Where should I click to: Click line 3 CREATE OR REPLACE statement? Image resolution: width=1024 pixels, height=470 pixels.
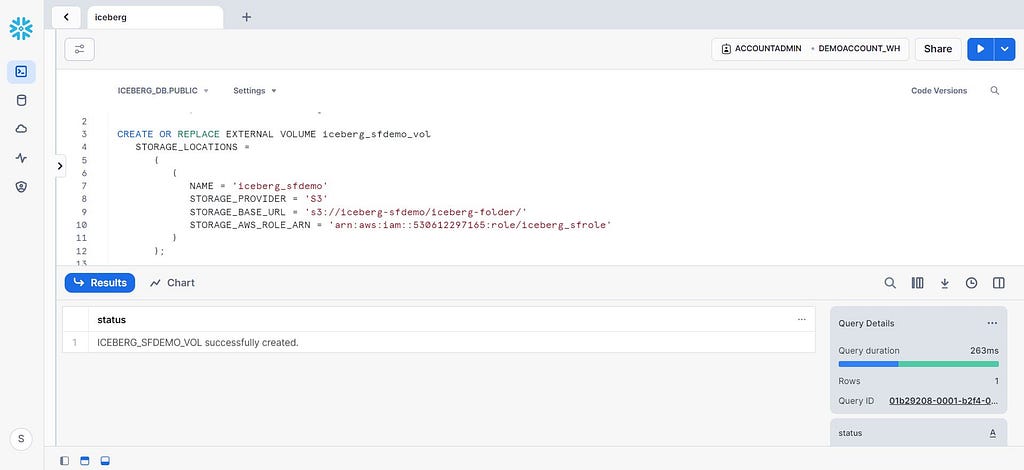pyautogui.click(x=274, y=134)
